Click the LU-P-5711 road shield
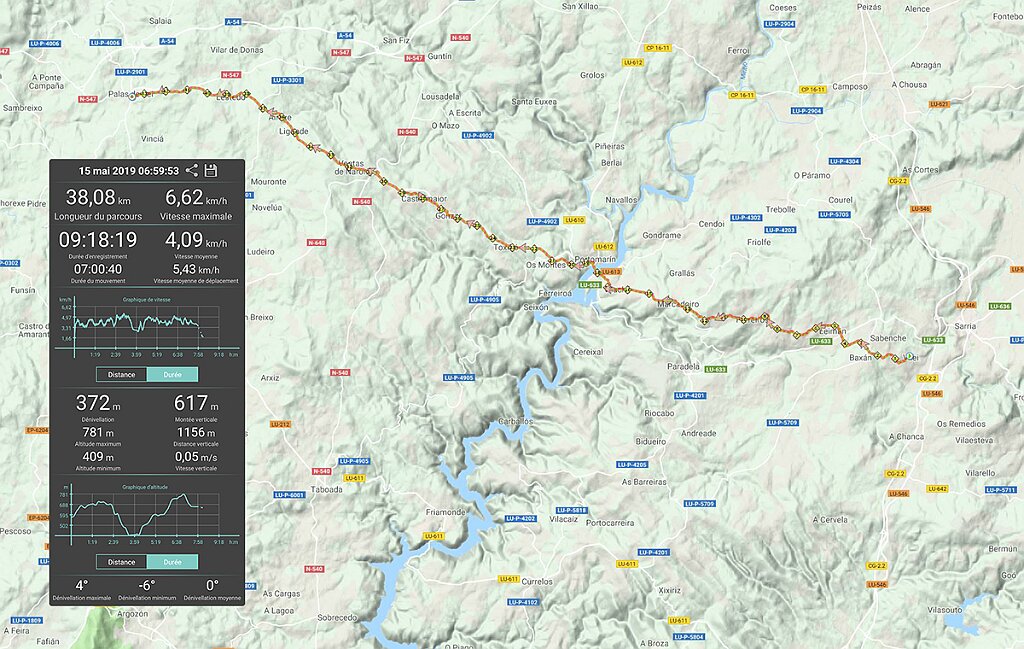Screen dimensions: 1024x649 coord(1001,490)
